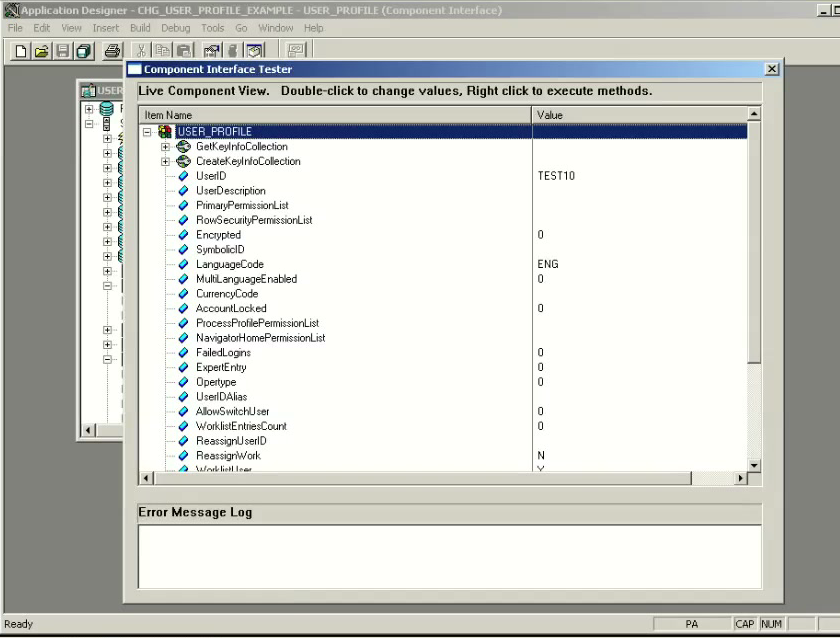
Task: Click the ReassignWork property icon
Action: (183, 455)
